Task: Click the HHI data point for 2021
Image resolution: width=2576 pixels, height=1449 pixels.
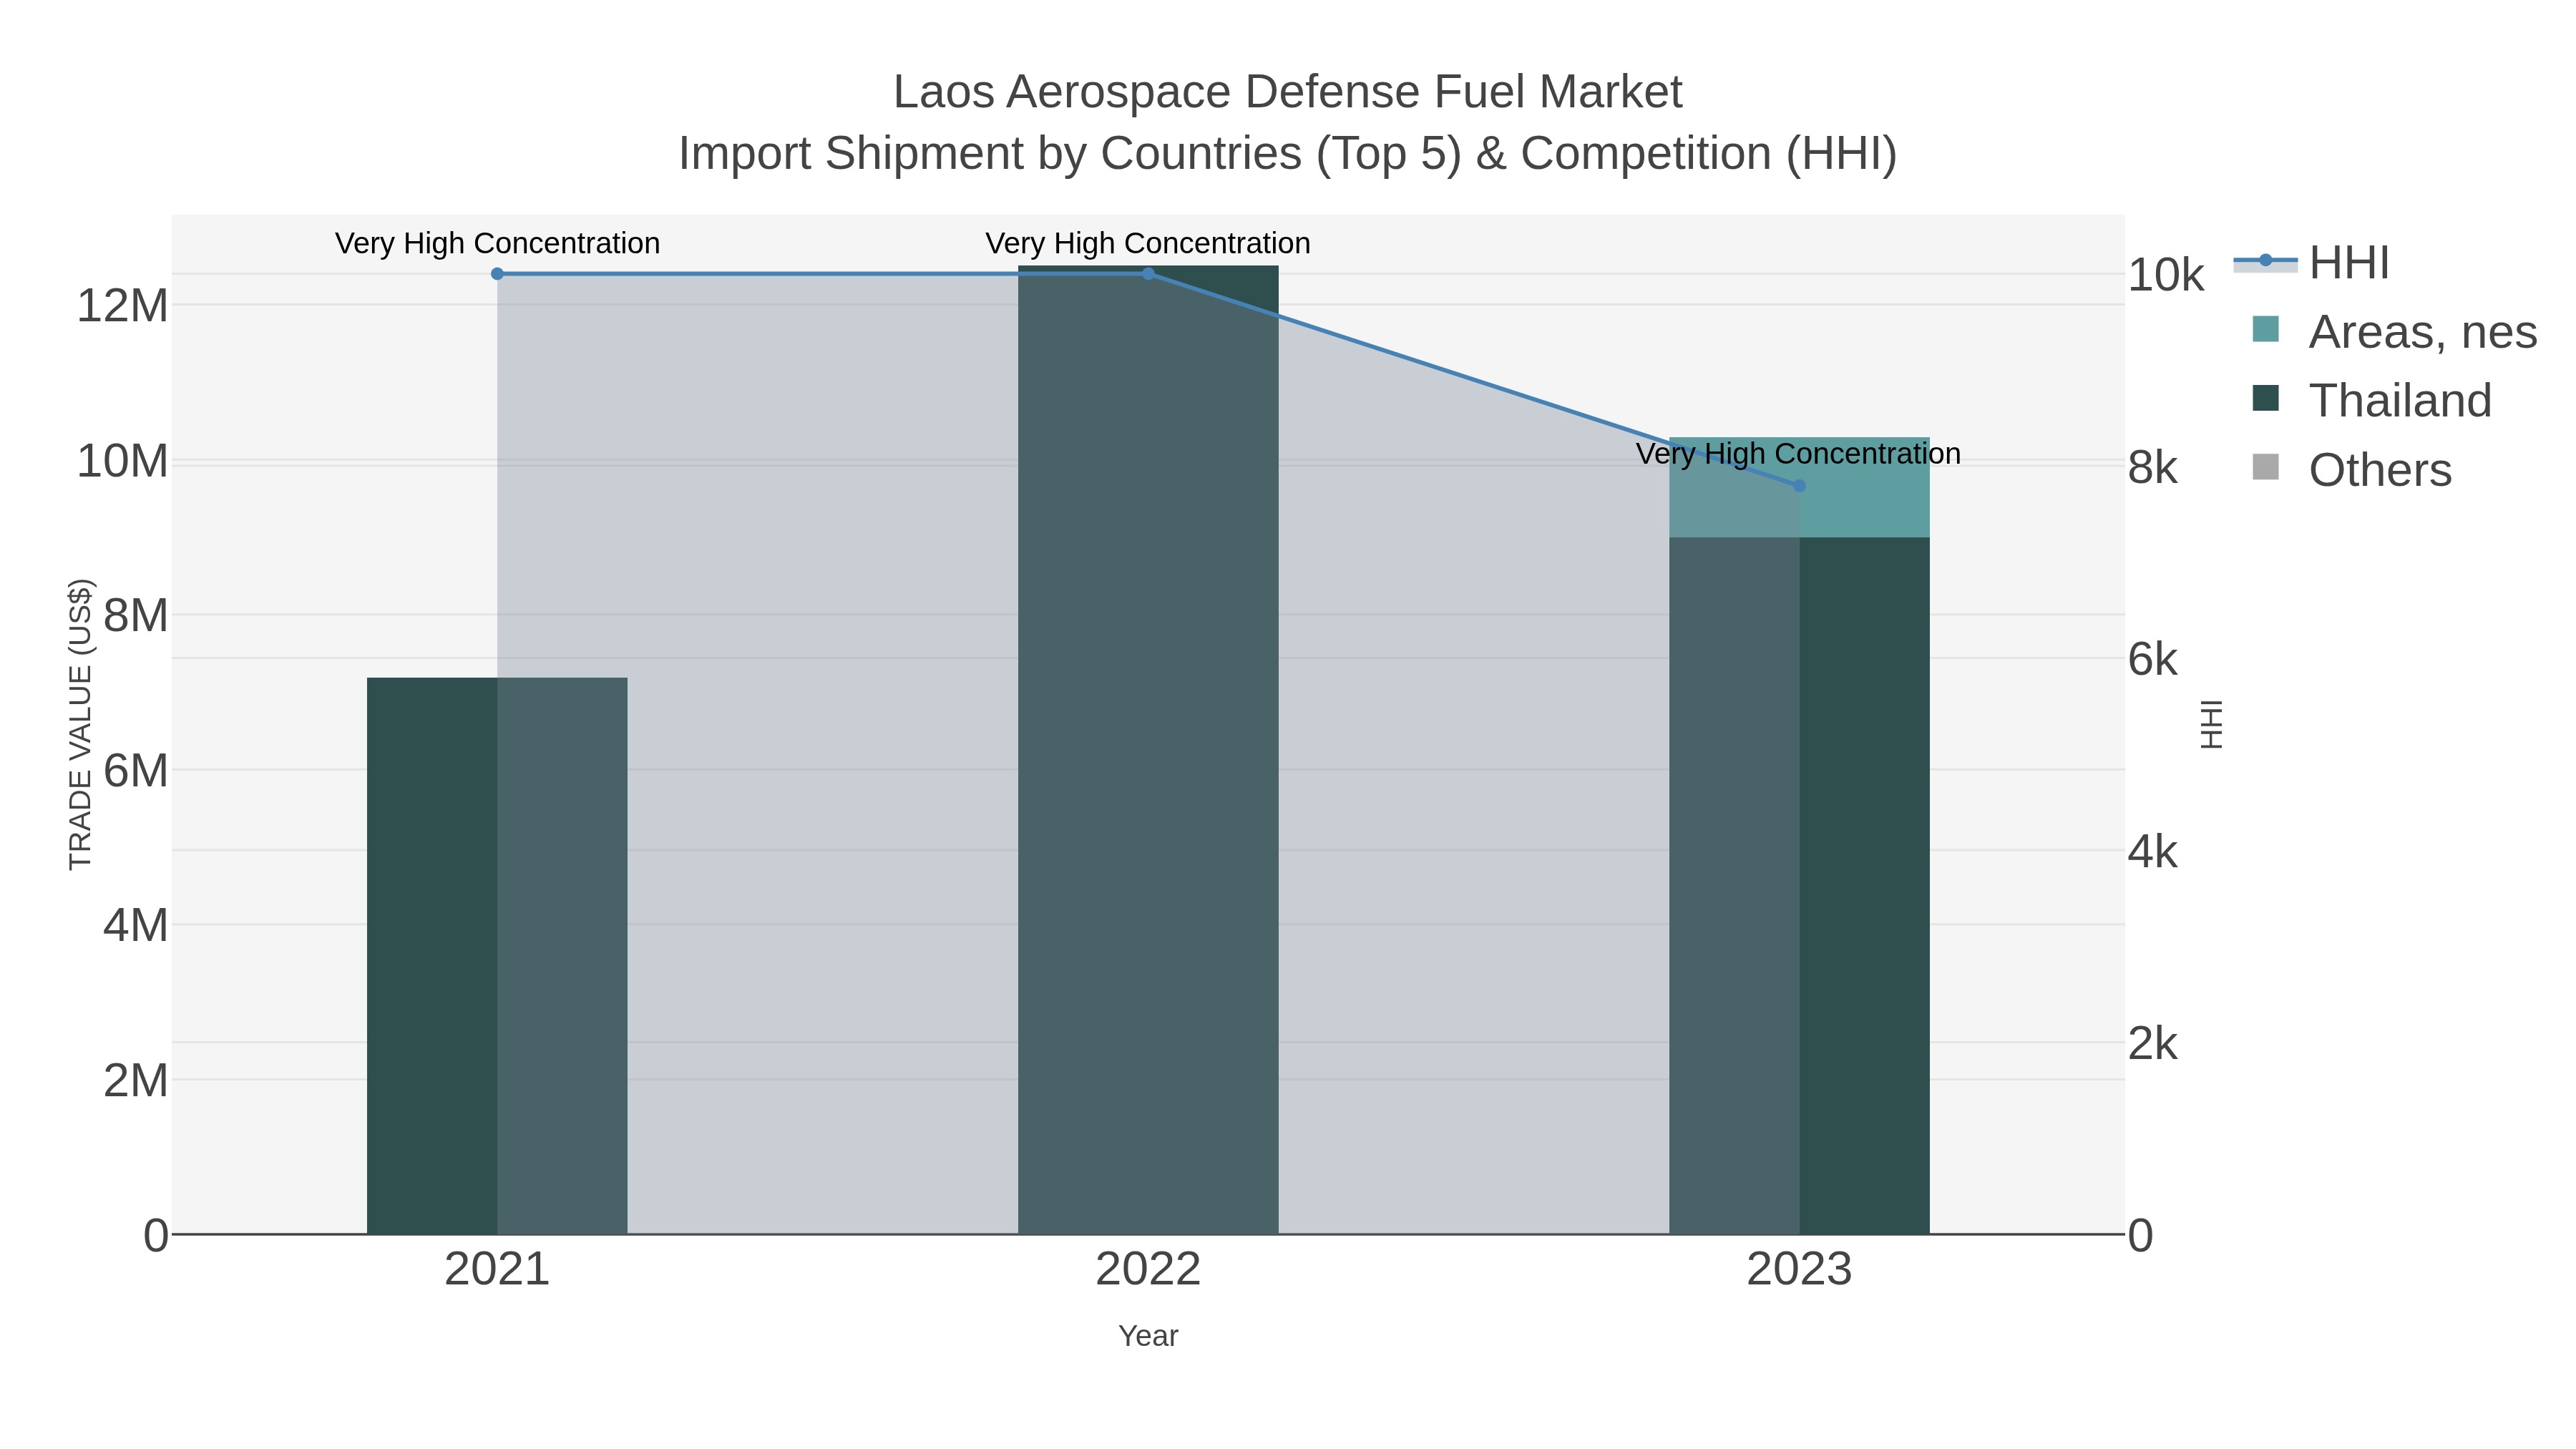Action: [497, 273]
